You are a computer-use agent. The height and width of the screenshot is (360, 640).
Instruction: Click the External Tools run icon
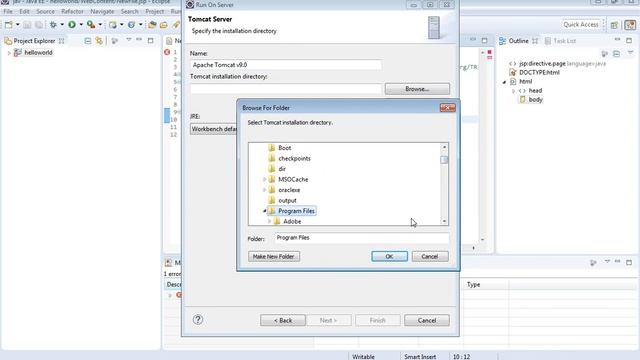click(91, 25)
